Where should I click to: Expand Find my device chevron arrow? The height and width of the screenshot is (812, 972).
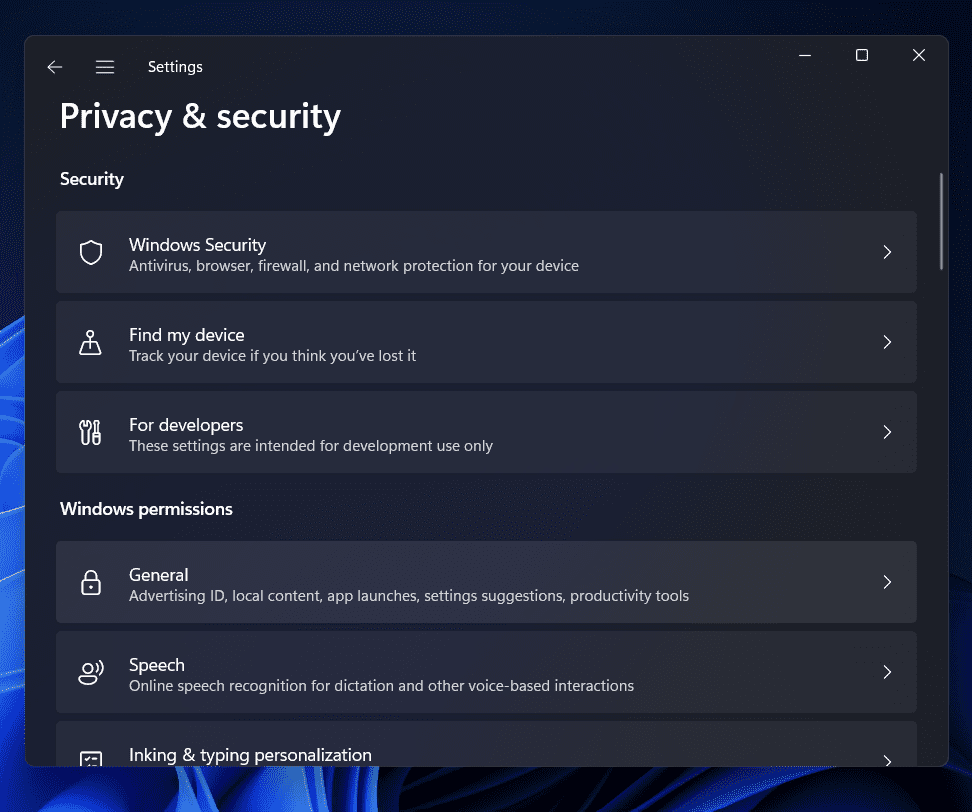[x=887, y=343]
